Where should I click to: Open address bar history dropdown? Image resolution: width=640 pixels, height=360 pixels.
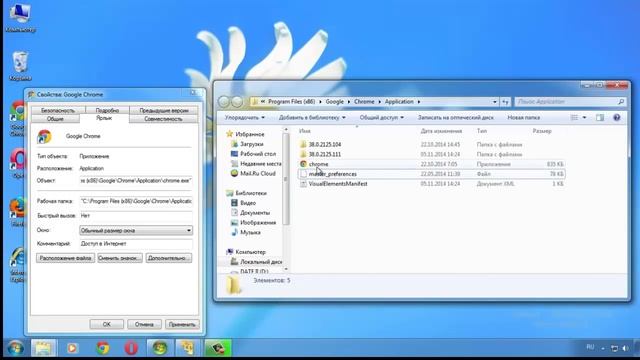pos(495,102)
